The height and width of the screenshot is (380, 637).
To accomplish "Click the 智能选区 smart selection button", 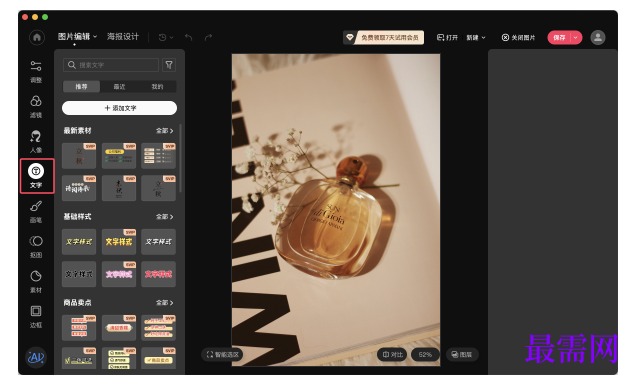I will [222, 354].
